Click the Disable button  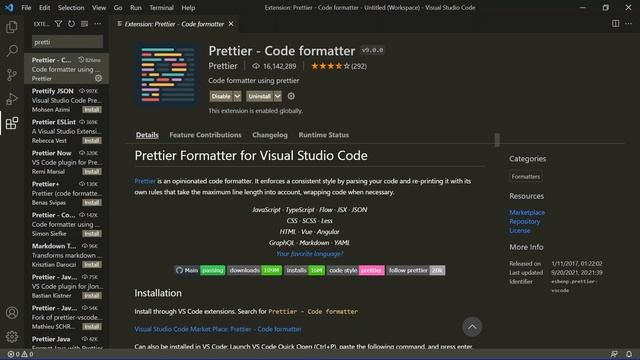pyautogui.click(x=221, y=96)
